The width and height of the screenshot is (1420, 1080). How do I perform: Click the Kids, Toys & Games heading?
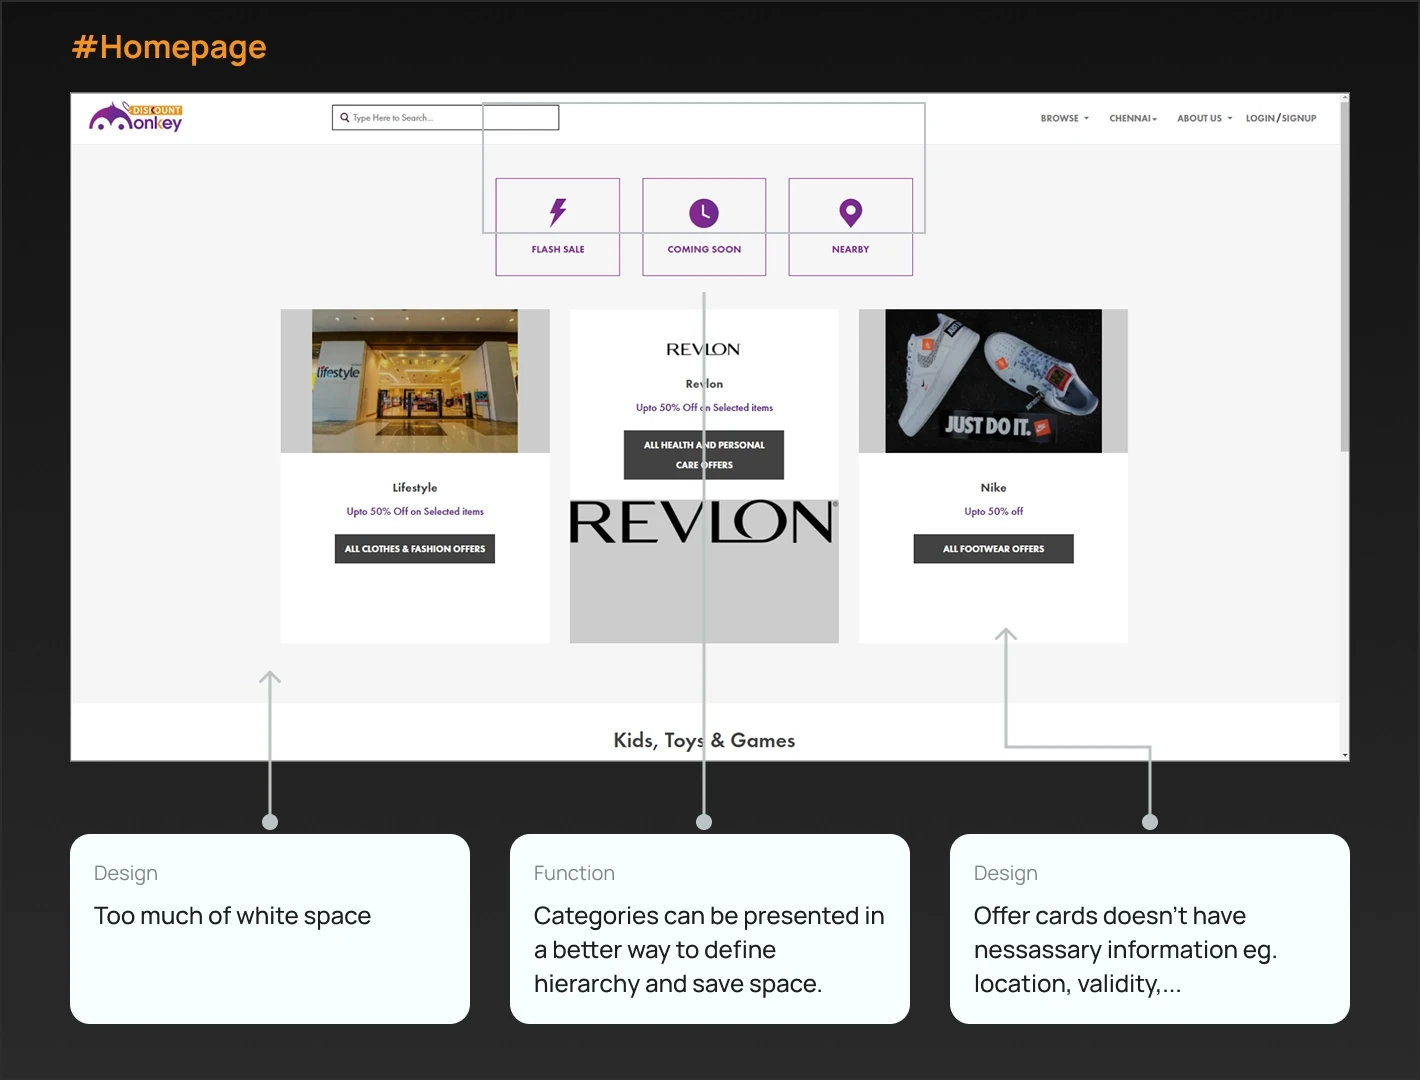(x=704, y=741)
